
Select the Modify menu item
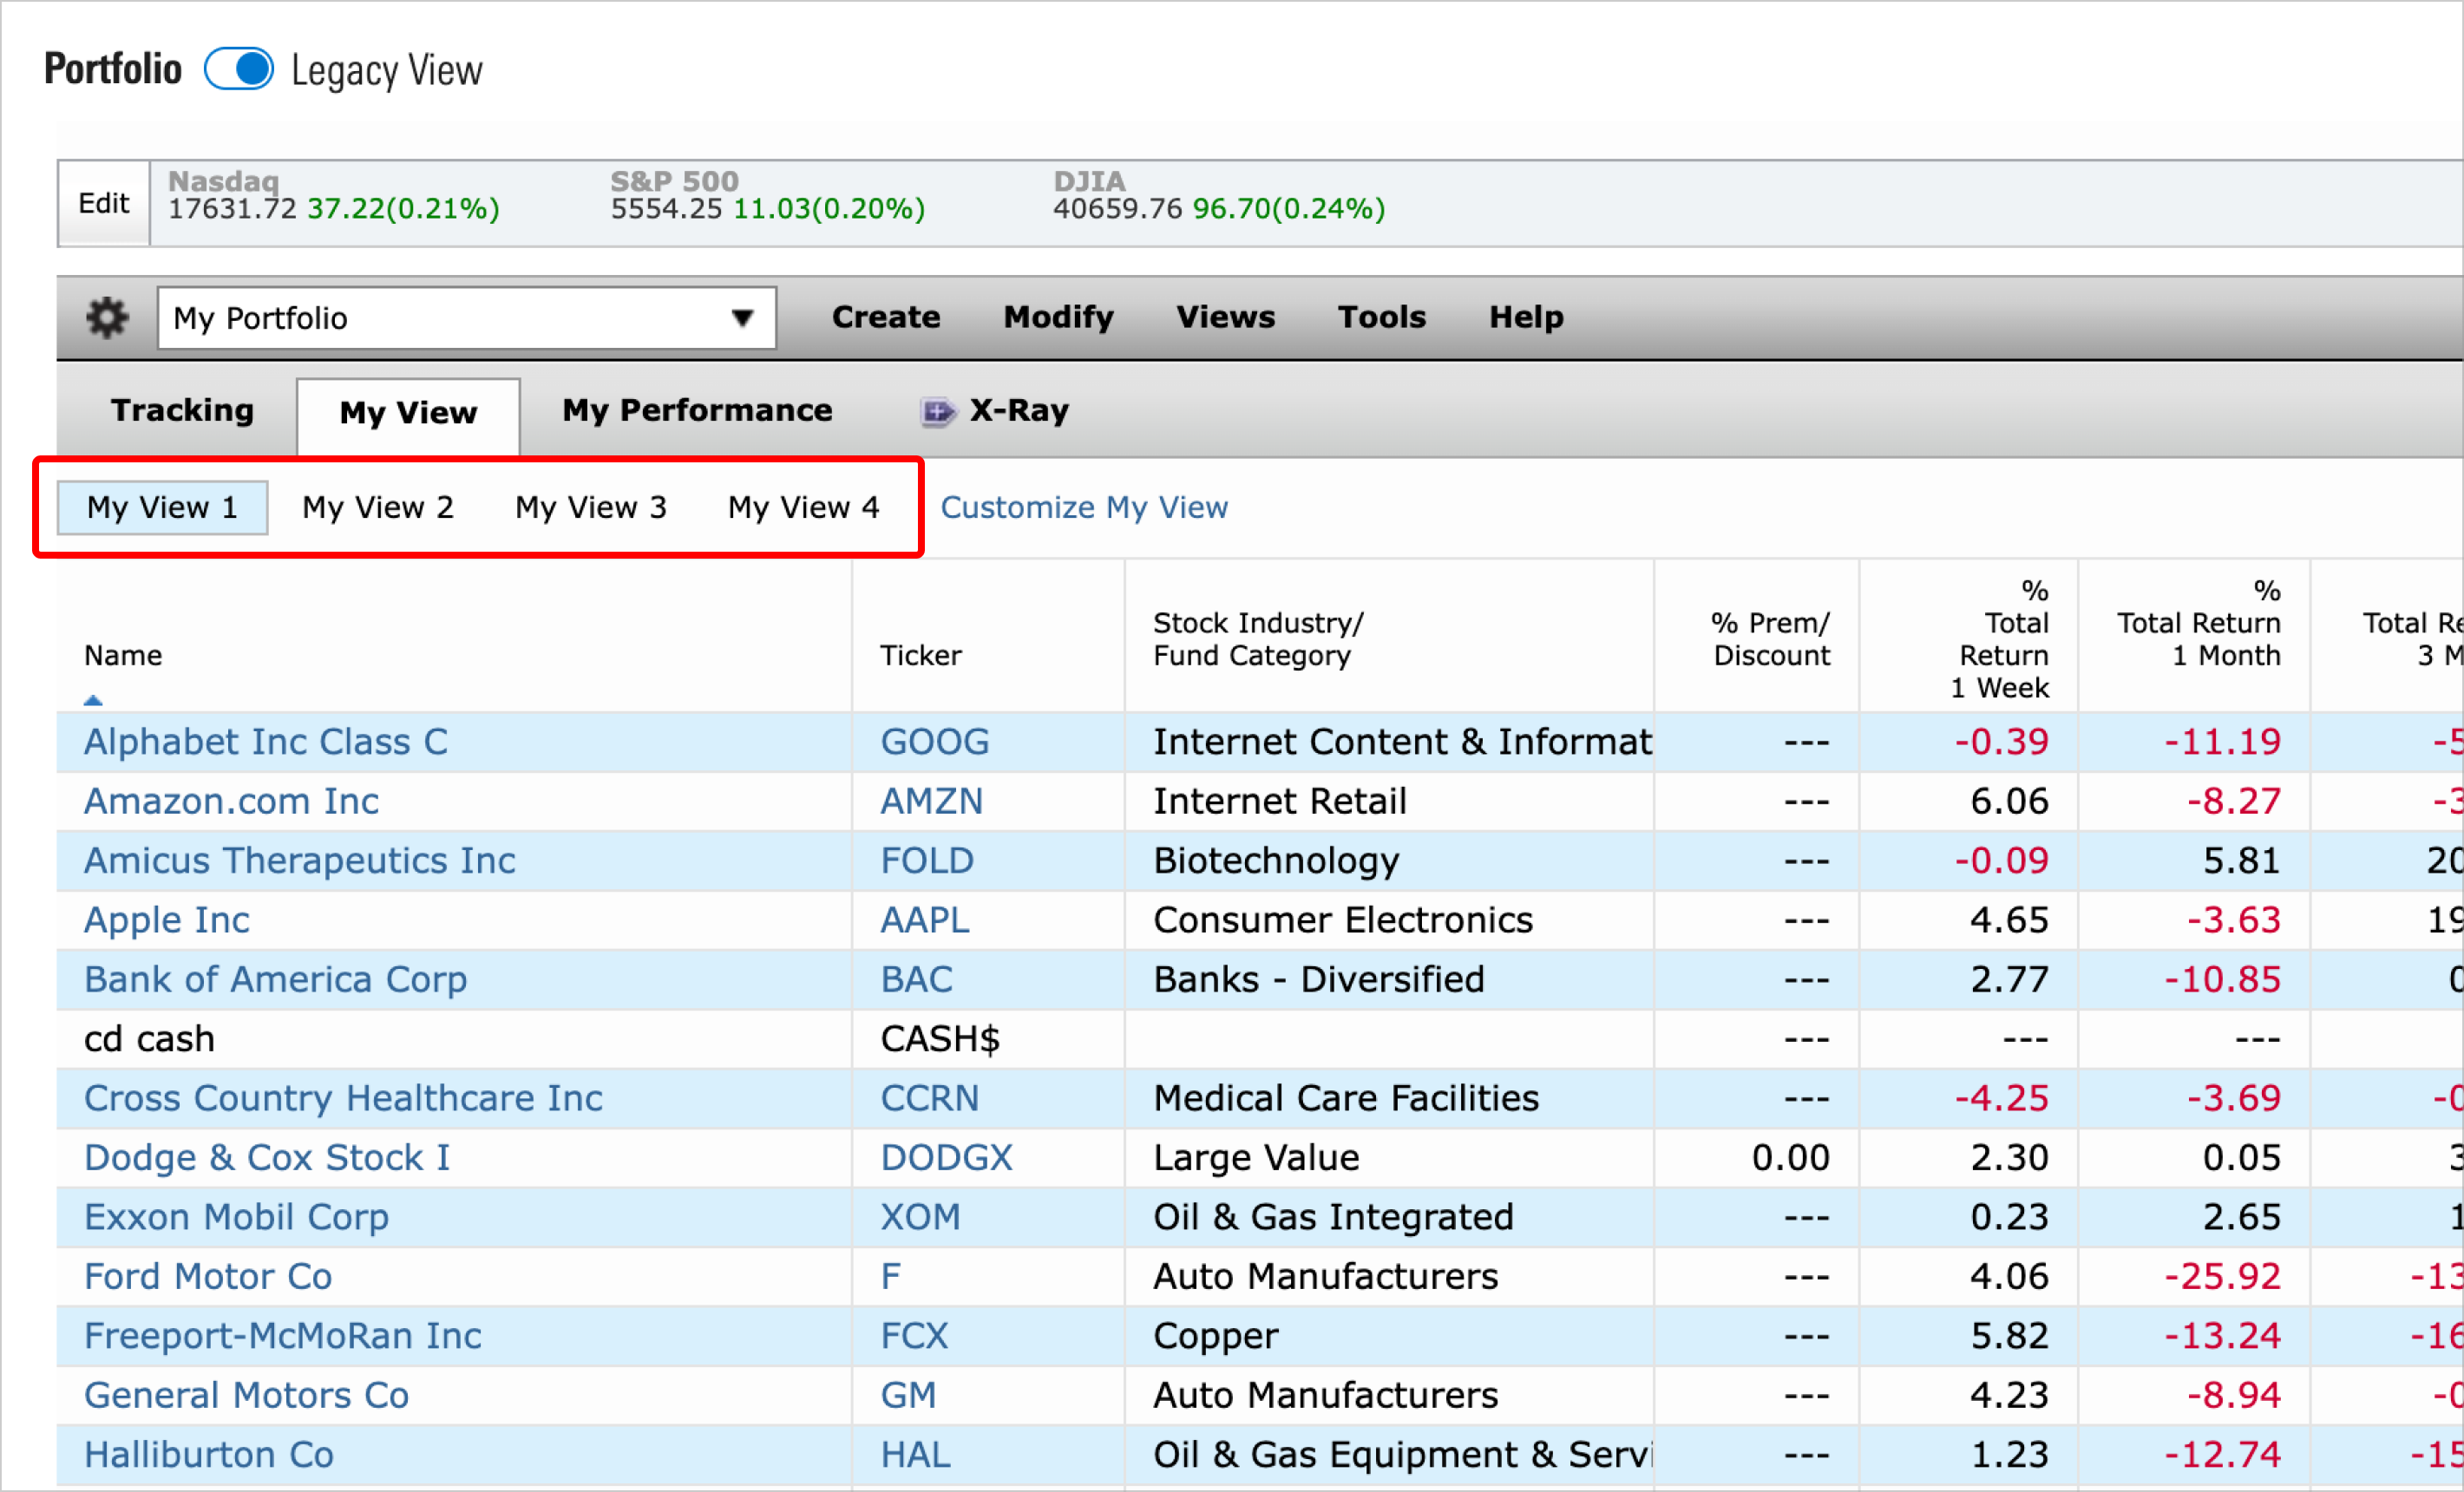[1056, 318]
